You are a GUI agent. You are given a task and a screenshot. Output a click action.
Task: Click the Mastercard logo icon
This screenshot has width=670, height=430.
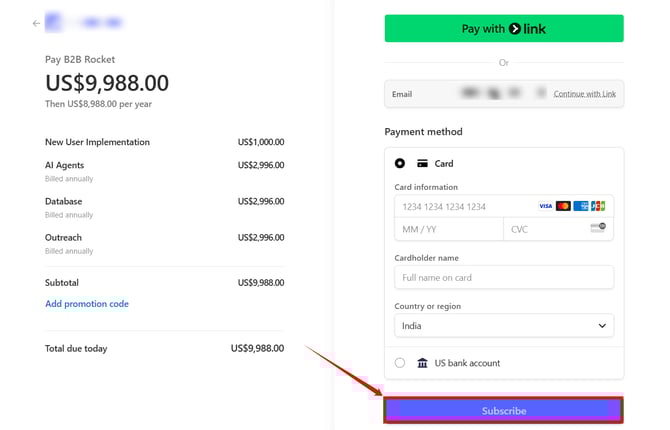563,206
